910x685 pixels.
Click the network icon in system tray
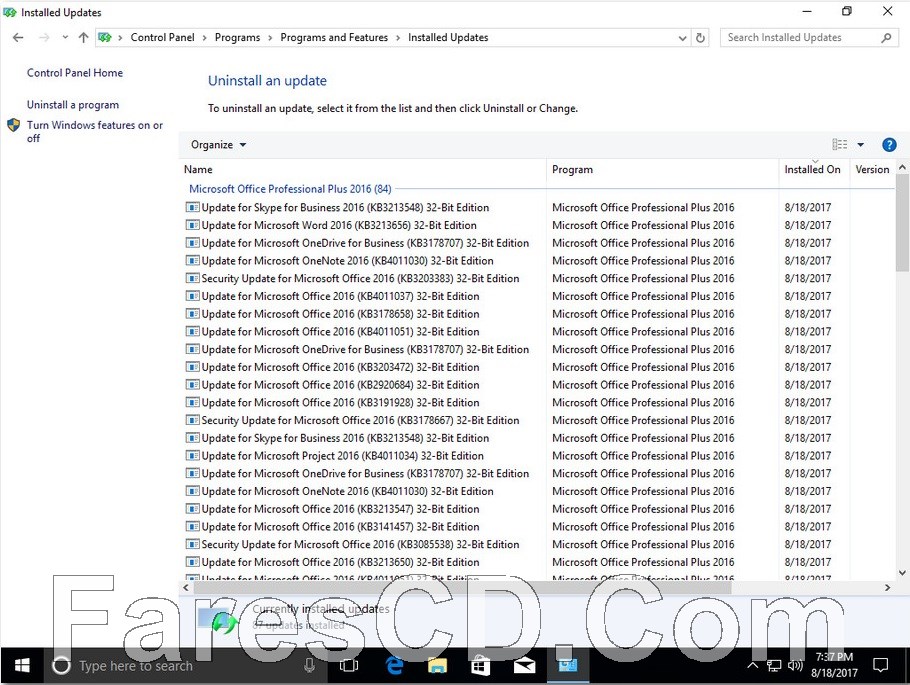[774, 665]
